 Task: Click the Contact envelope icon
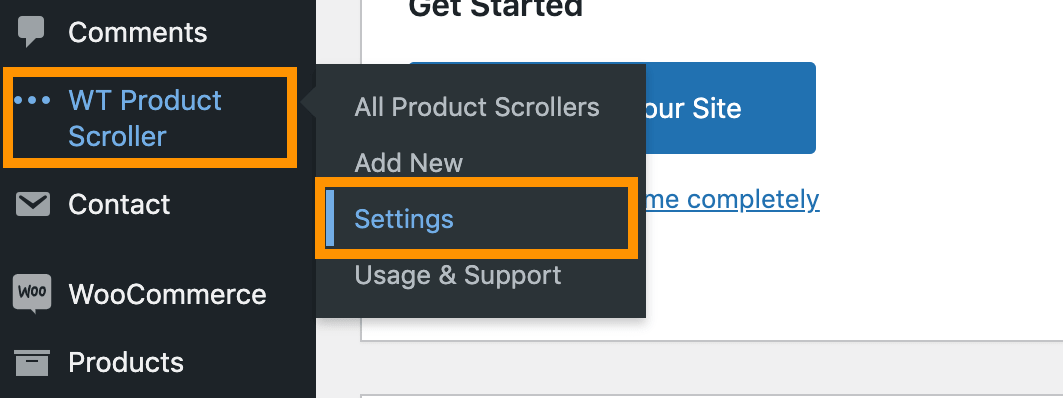point(33,204)
